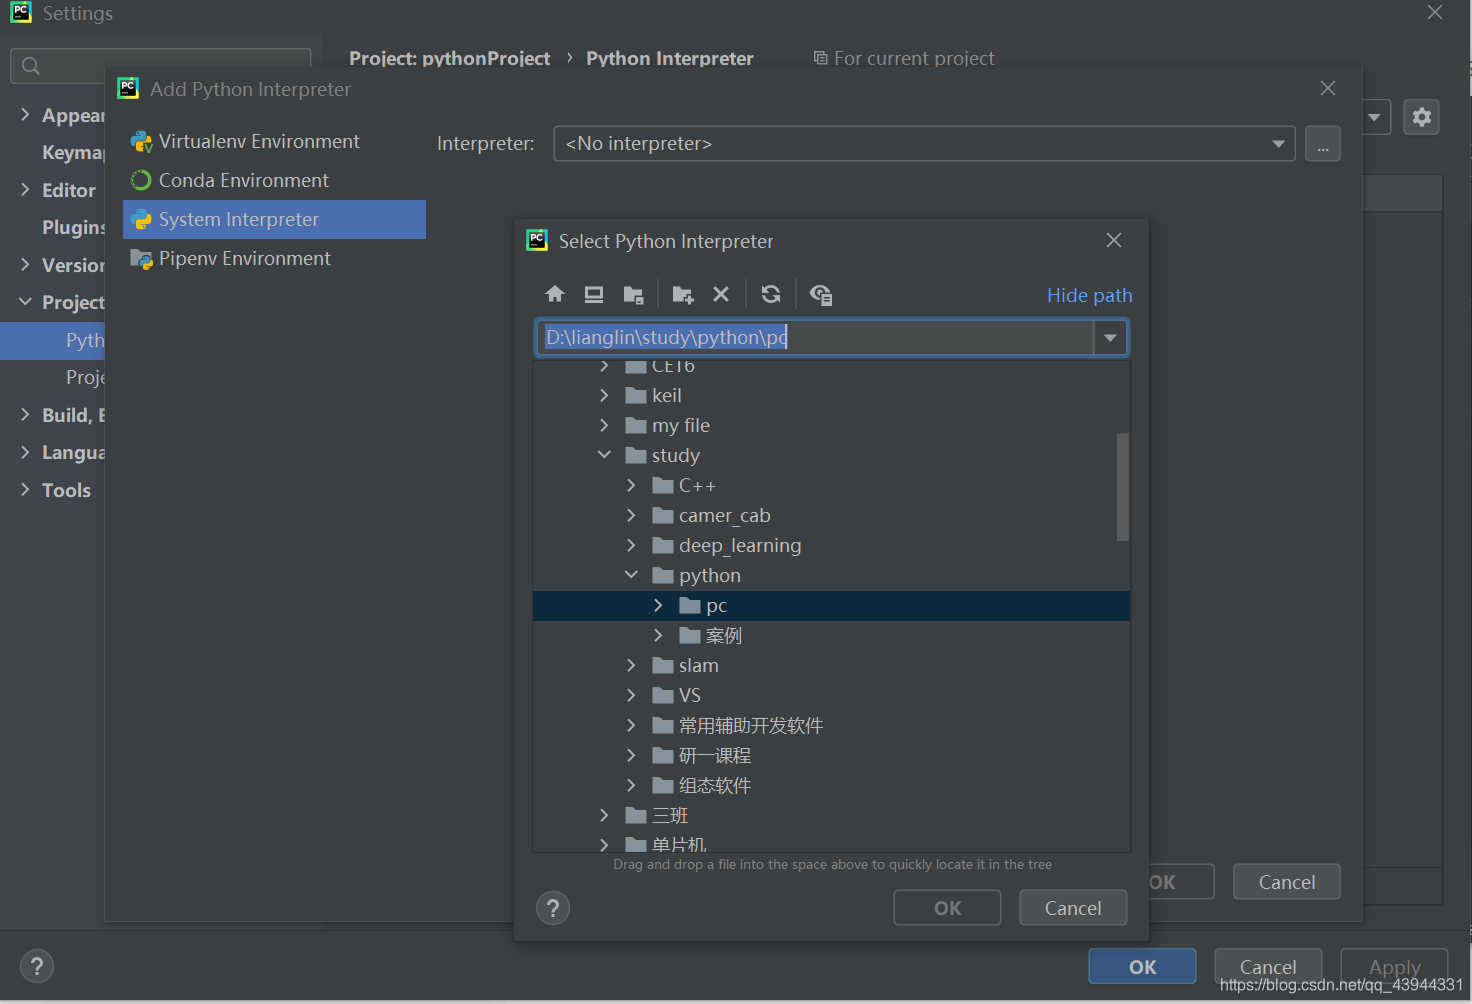The image size is (1472, 1004).
Task: Open the Interpreter combo box dropdown
Action: [1278, 144]
